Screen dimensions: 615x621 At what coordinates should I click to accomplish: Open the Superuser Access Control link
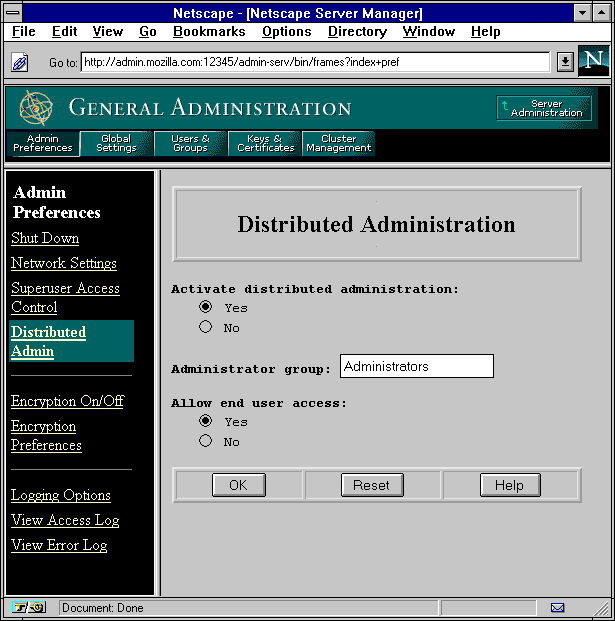point(65,297)
